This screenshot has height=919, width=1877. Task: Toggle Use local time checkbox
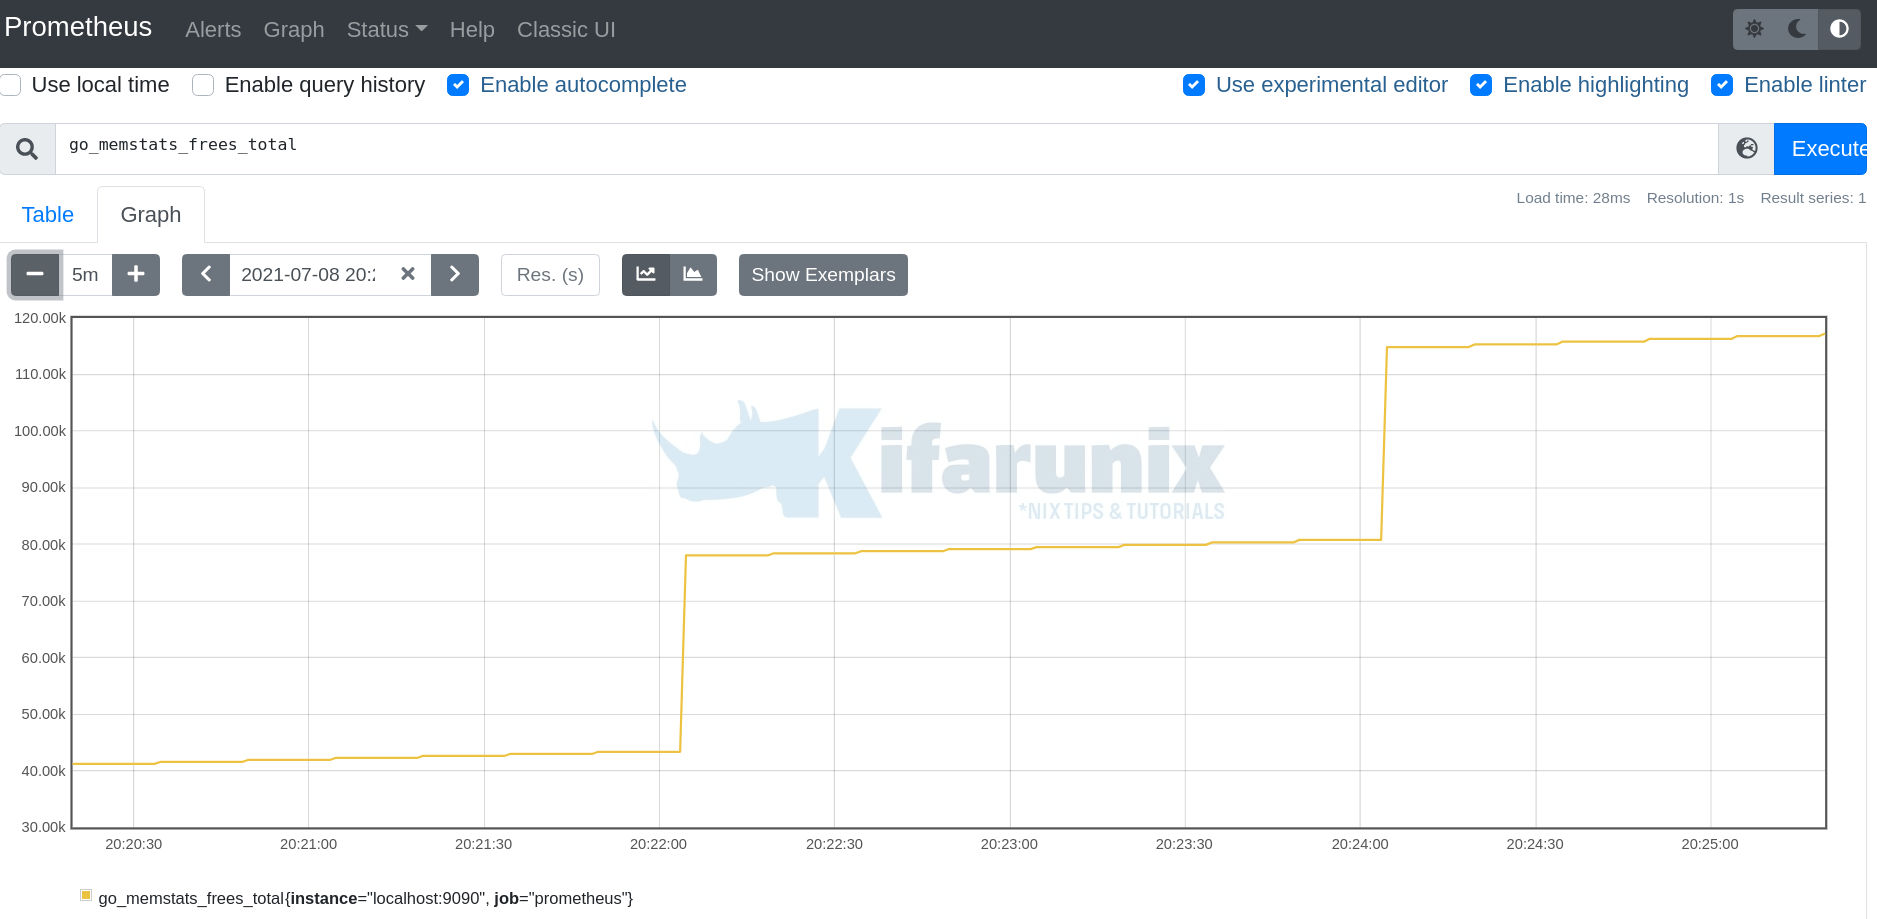pos(11,85)
